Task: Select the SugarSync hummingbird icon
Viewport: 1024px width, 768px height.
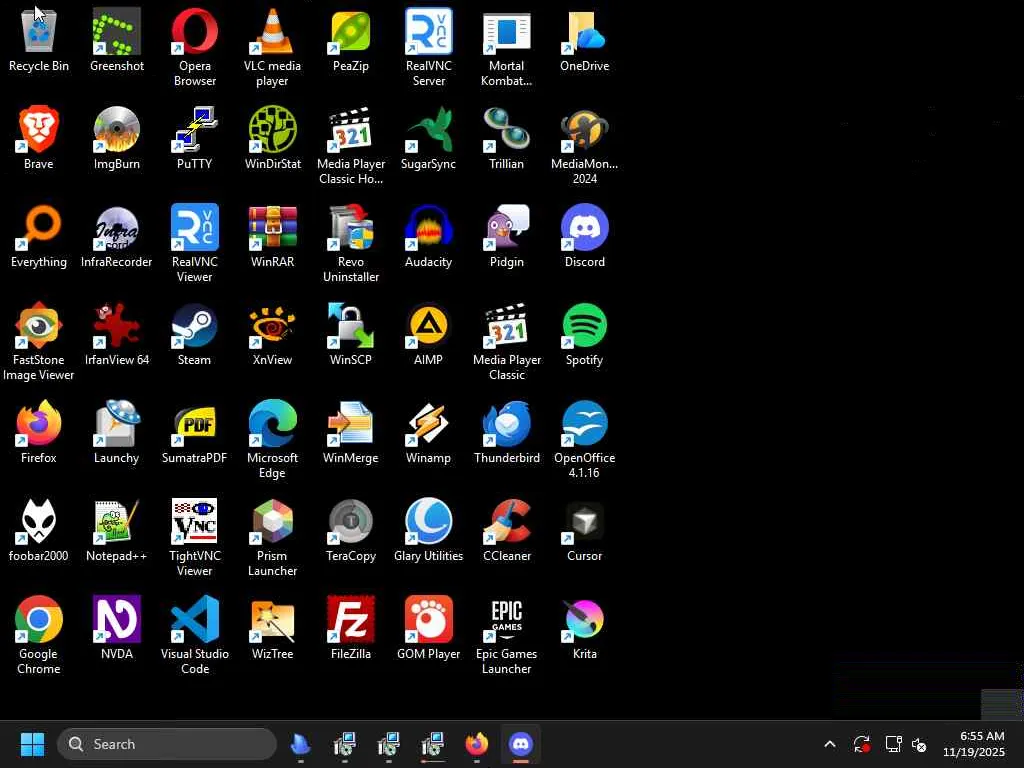Action: (428, 129)
